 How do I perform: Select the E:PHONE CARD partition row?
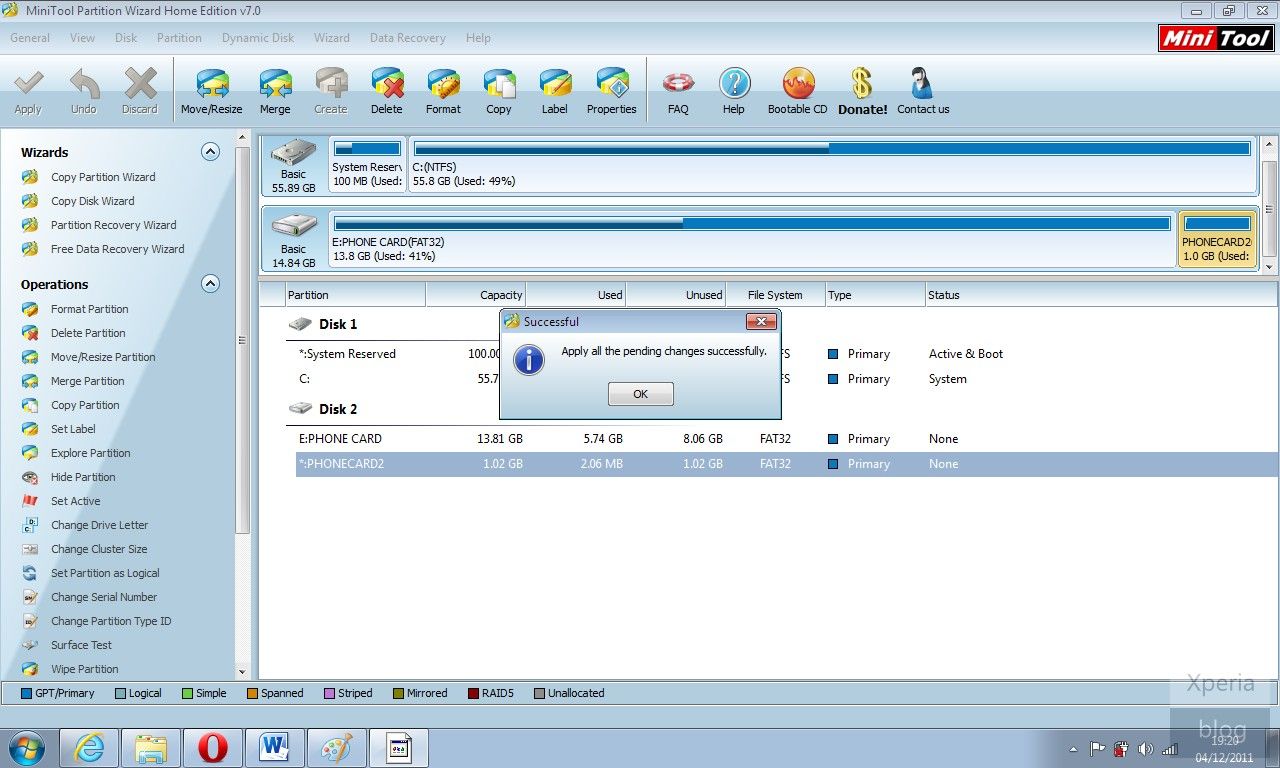click(x=340, y=439)
